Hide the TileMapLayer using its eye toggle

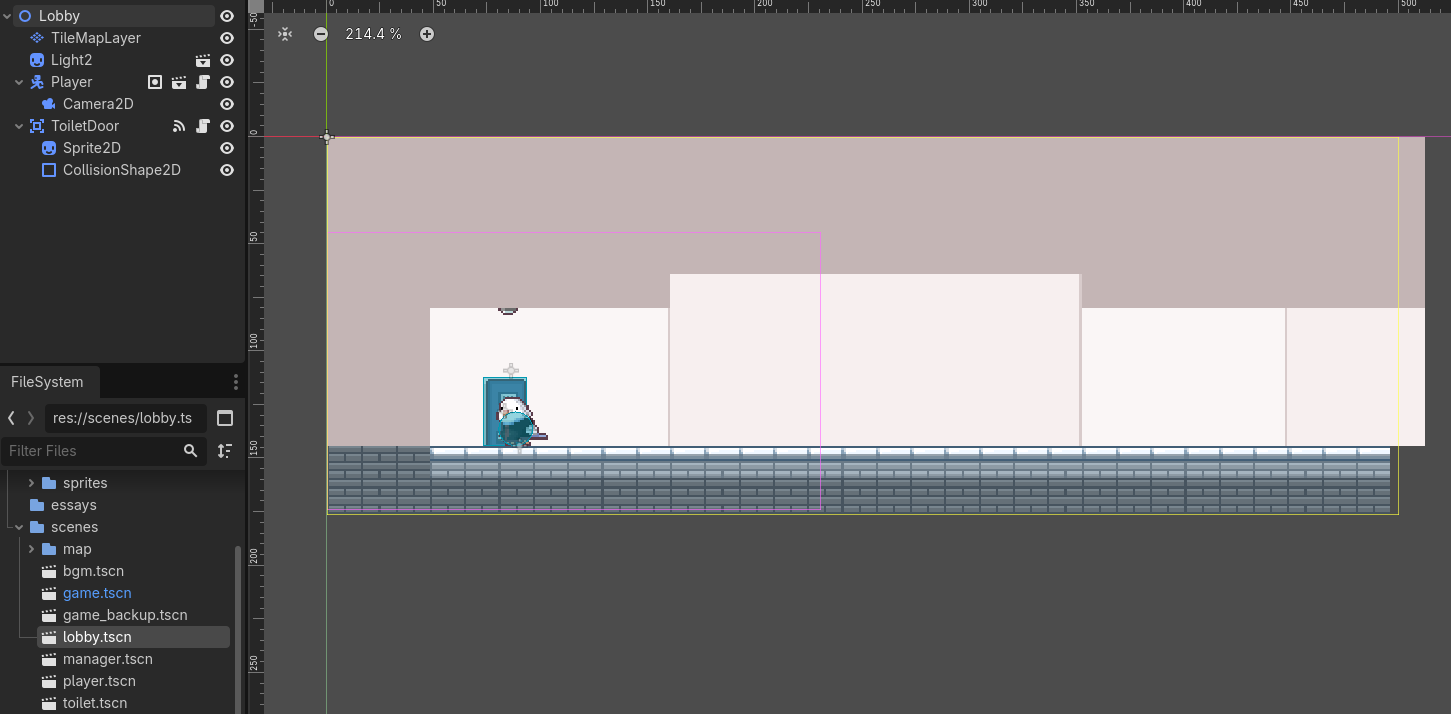(227, 38)
